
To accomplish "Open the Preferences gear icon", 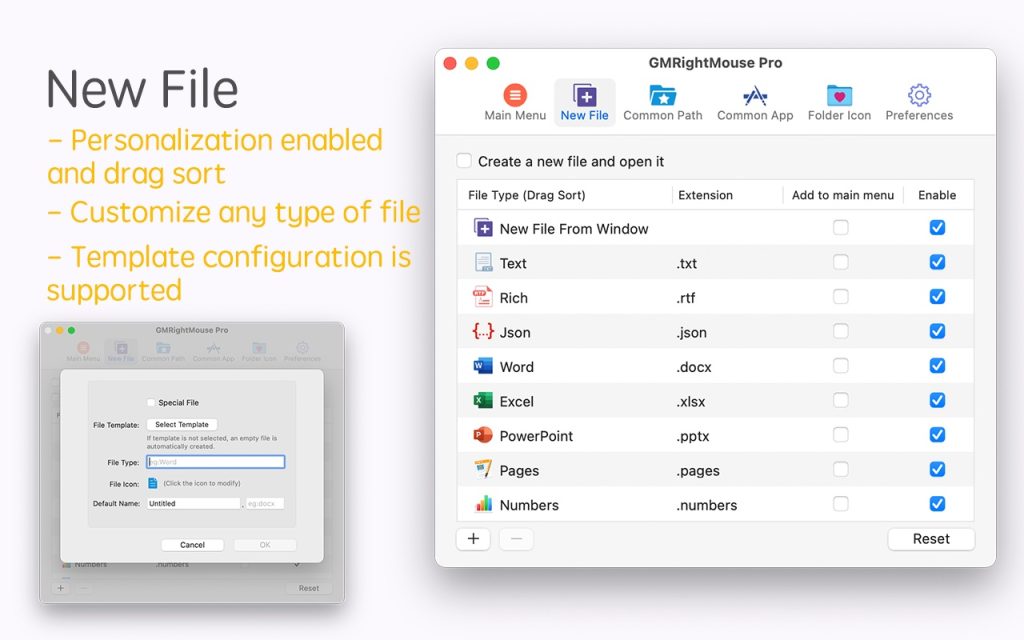I will pyautogui.click(x=918, y=95).
